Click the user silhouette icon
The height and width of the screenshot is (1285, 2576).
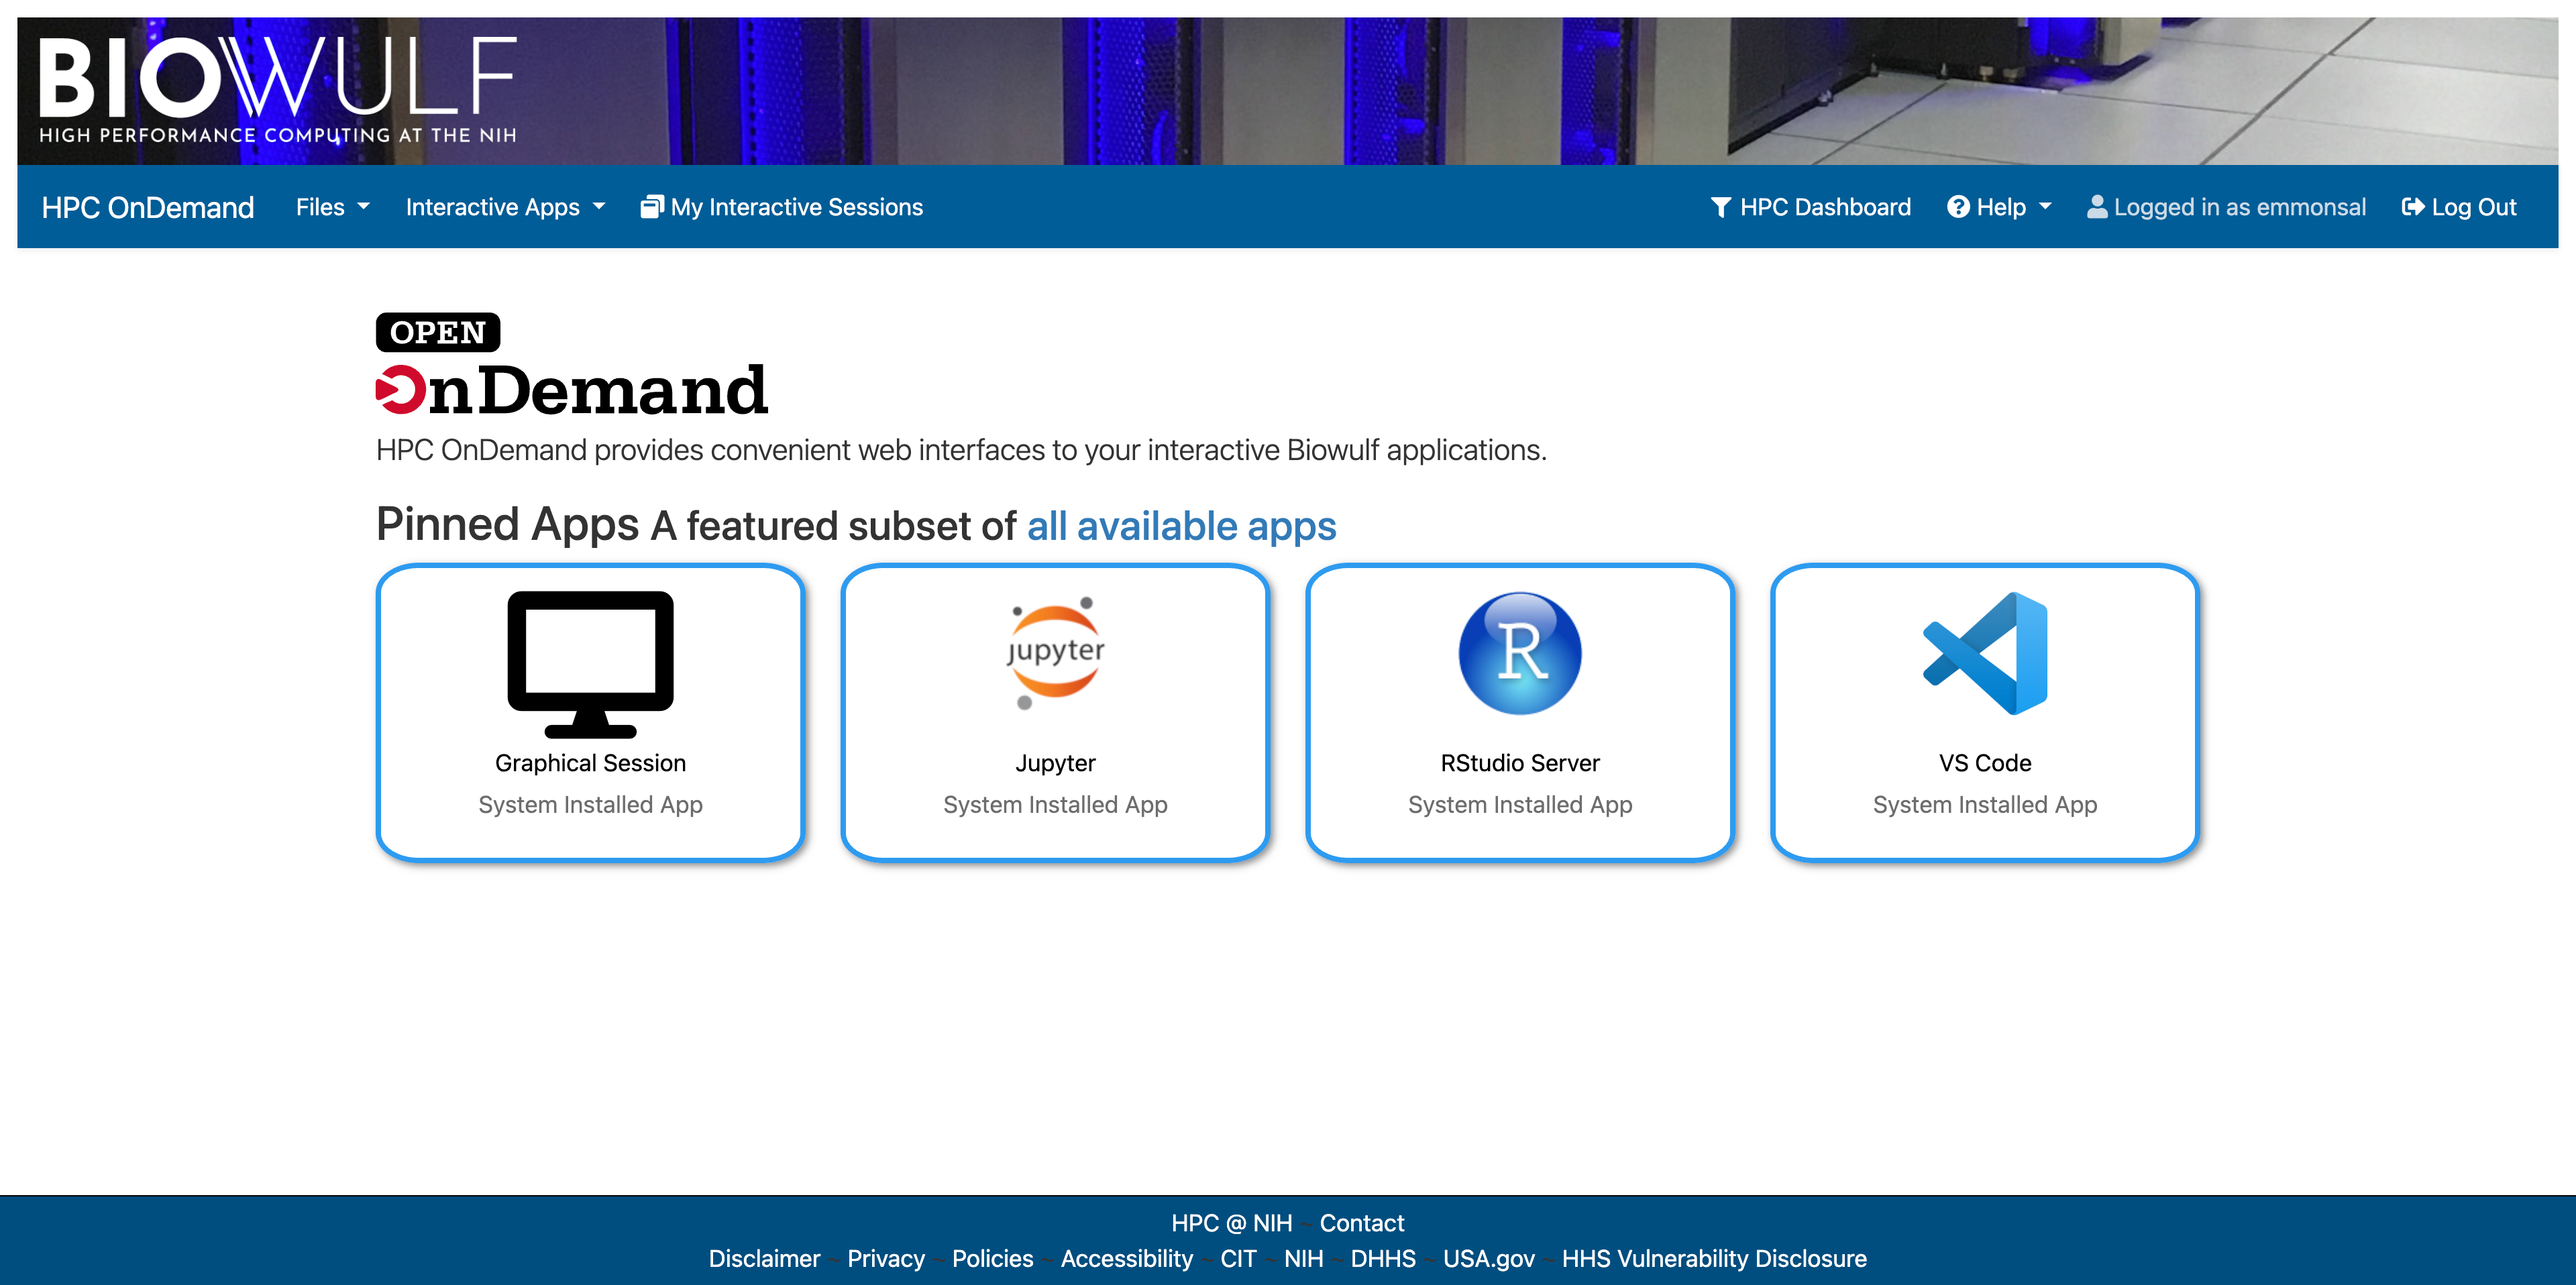[x=2097, y=207]
